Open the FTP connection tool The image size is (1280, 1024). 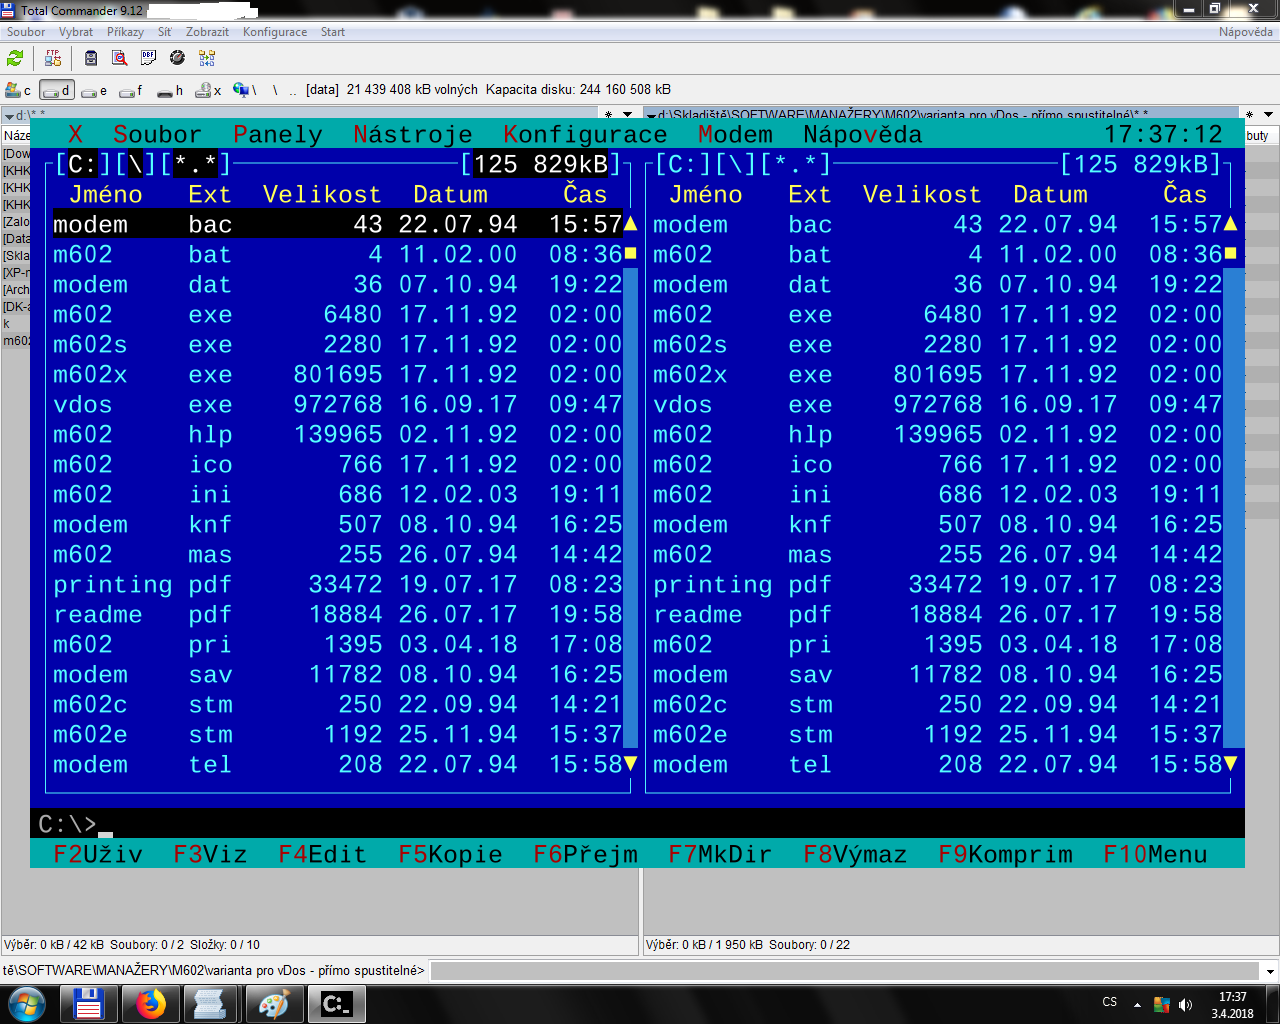(53, 58)
